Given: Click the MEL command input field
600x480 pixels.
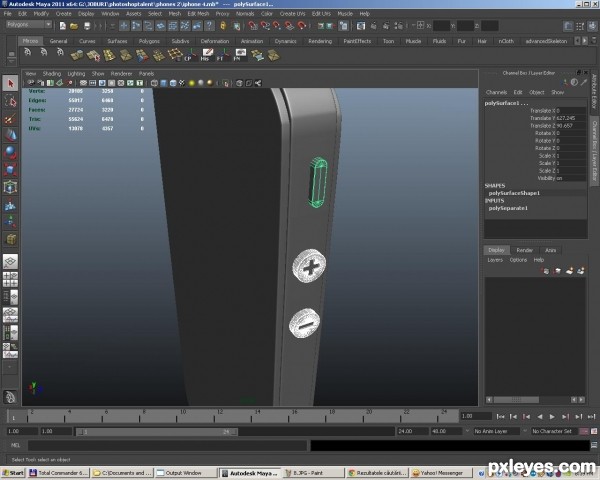Looking at the screenshot, I should point(167,446).
